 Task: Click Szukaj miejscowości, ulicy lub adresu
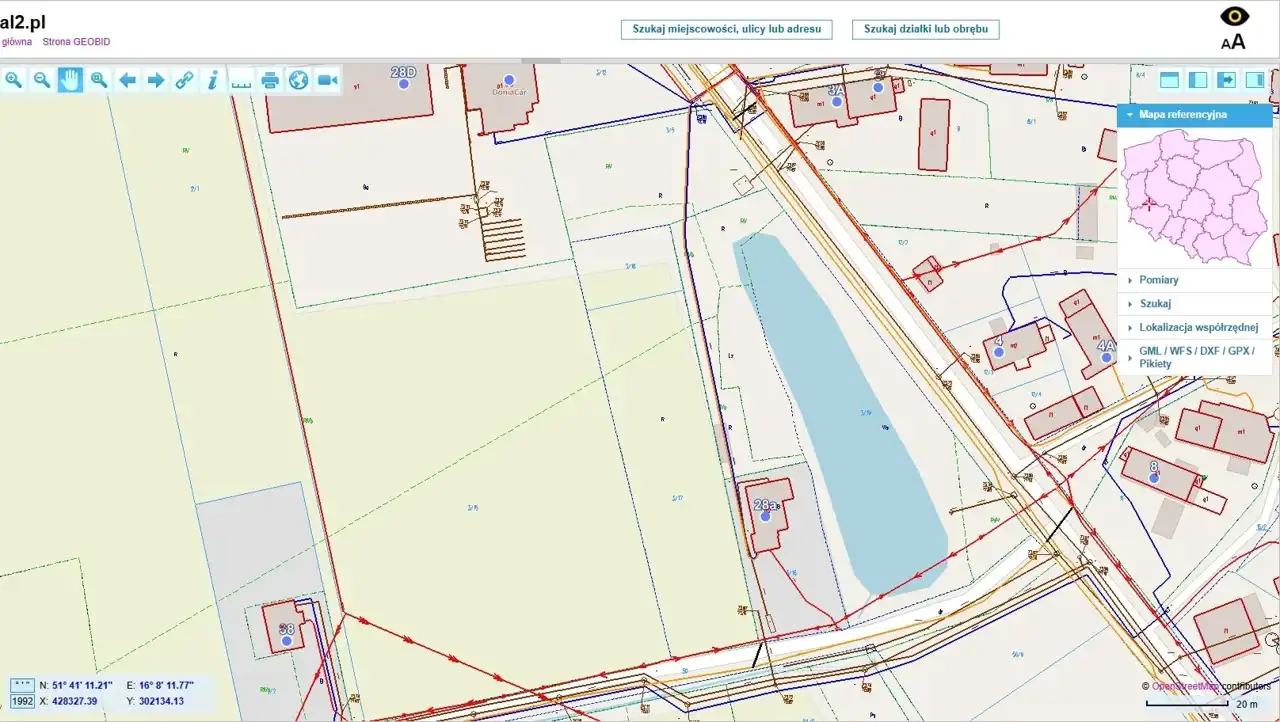pyautogui.click(x=726, y=29)
